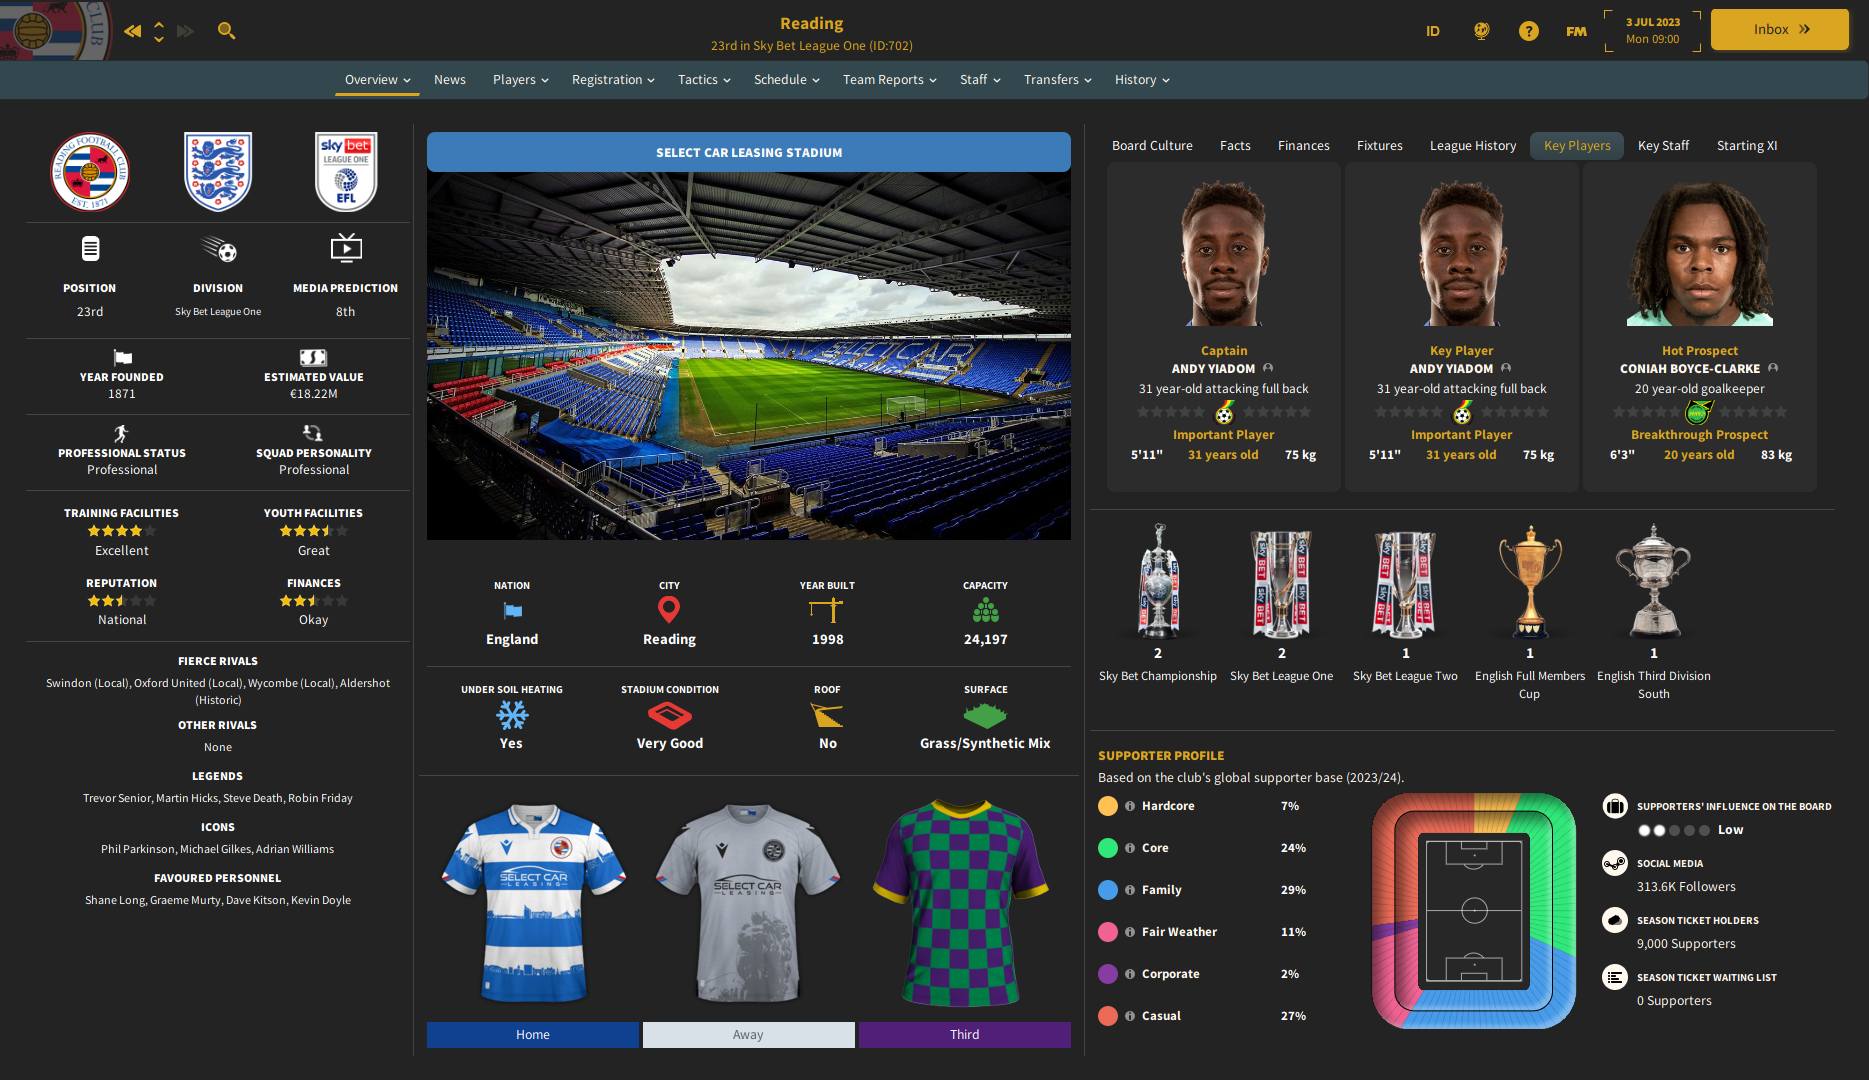Expand the Staff dropdown menu
This screenshot has width=1869, height=1080.
point(980,80)
